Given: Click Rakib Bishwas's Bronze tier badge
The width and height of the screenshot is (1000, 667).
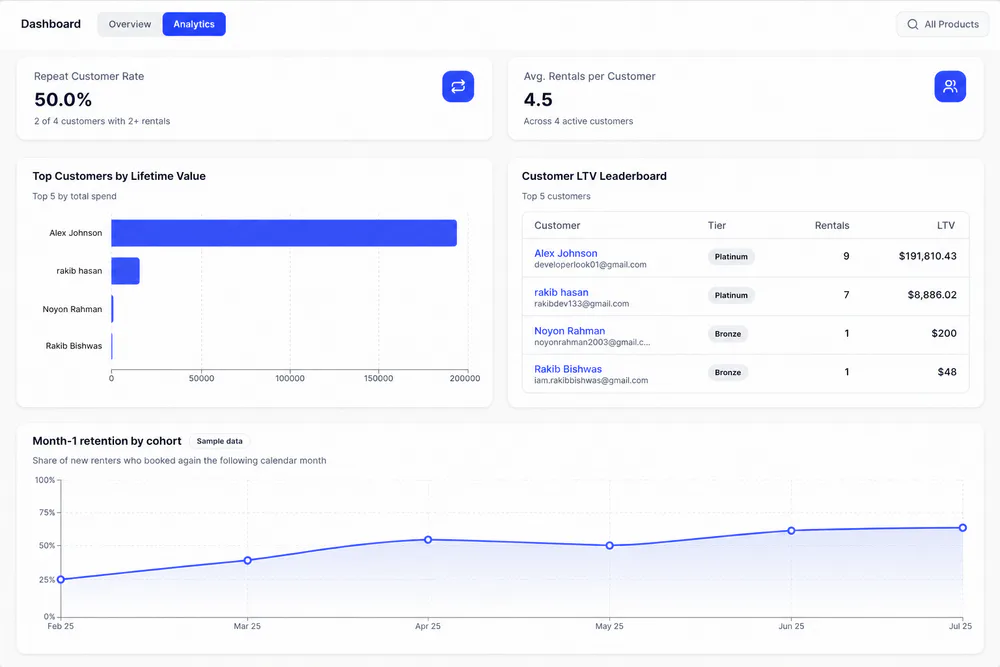Looking at the screenshot, I should coord(728,372).
